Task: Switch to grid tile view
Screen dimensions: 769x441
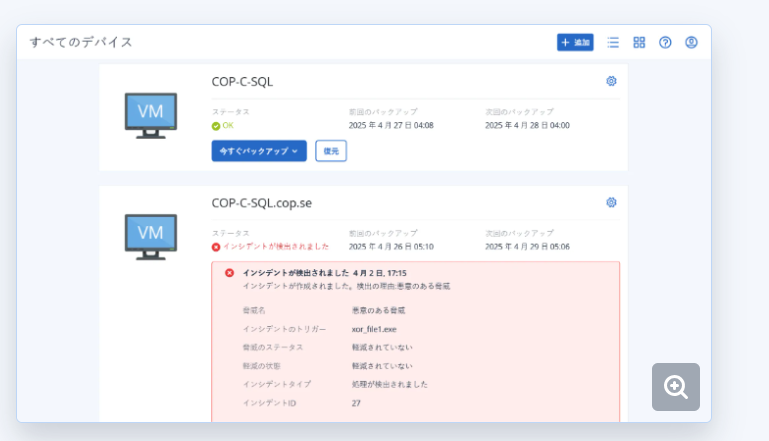Action: (639, 42)
